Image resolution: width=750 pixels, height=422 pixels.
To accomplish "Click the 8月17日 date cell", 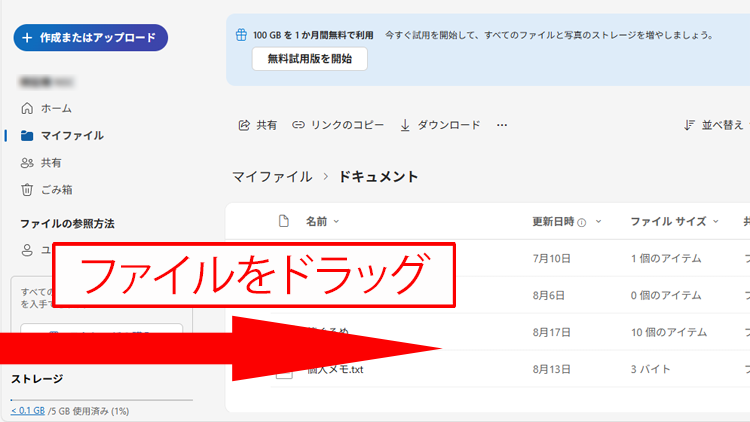I will [551, 332].
